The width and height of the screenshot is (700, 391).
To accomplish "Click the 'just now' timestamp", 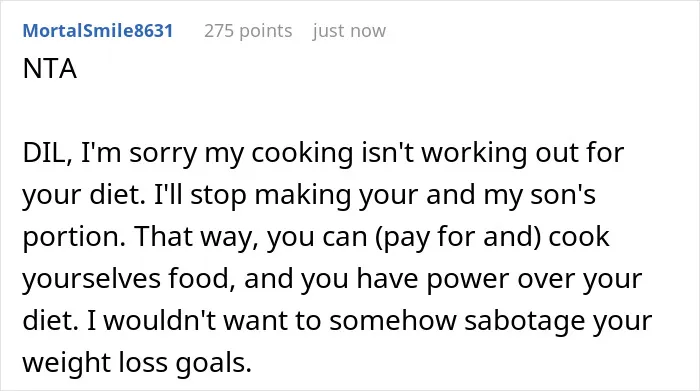I will click(x=349, y=31).
